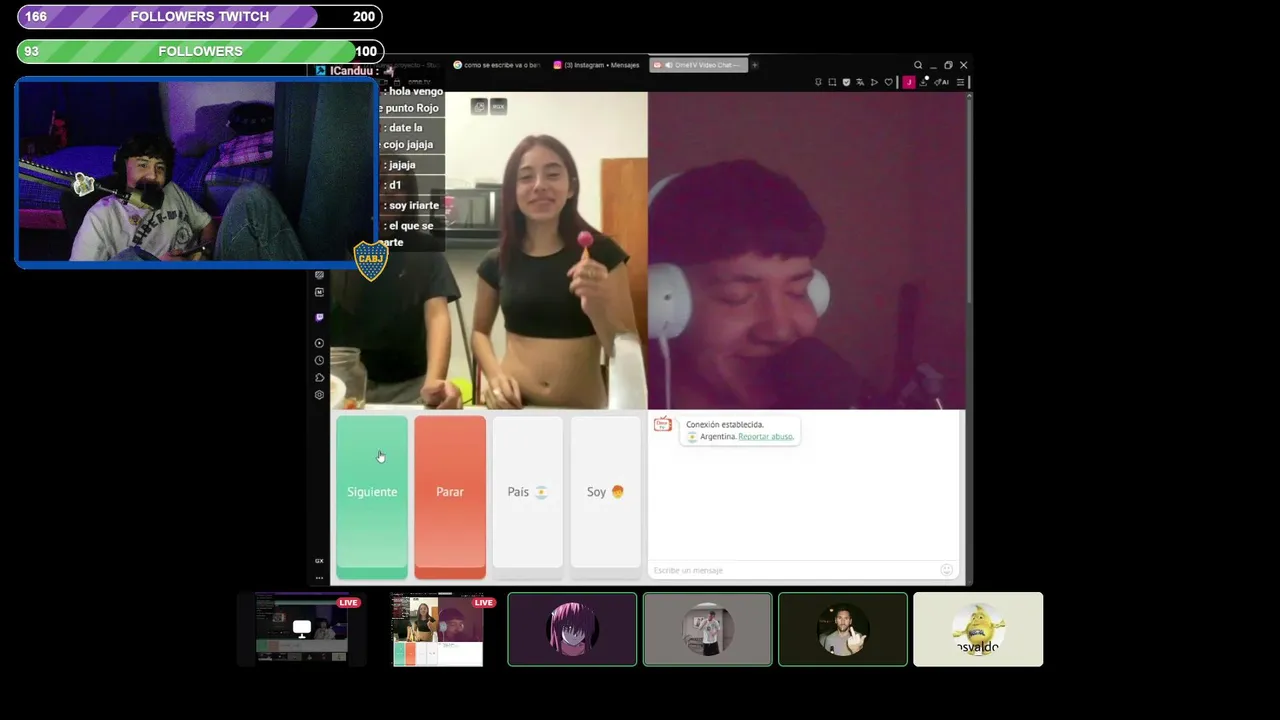Image resolution: width=1280 pixels, height=720 pixels.
Task: Open the three-dots sidebar more menu
Action: coord(319,577)
